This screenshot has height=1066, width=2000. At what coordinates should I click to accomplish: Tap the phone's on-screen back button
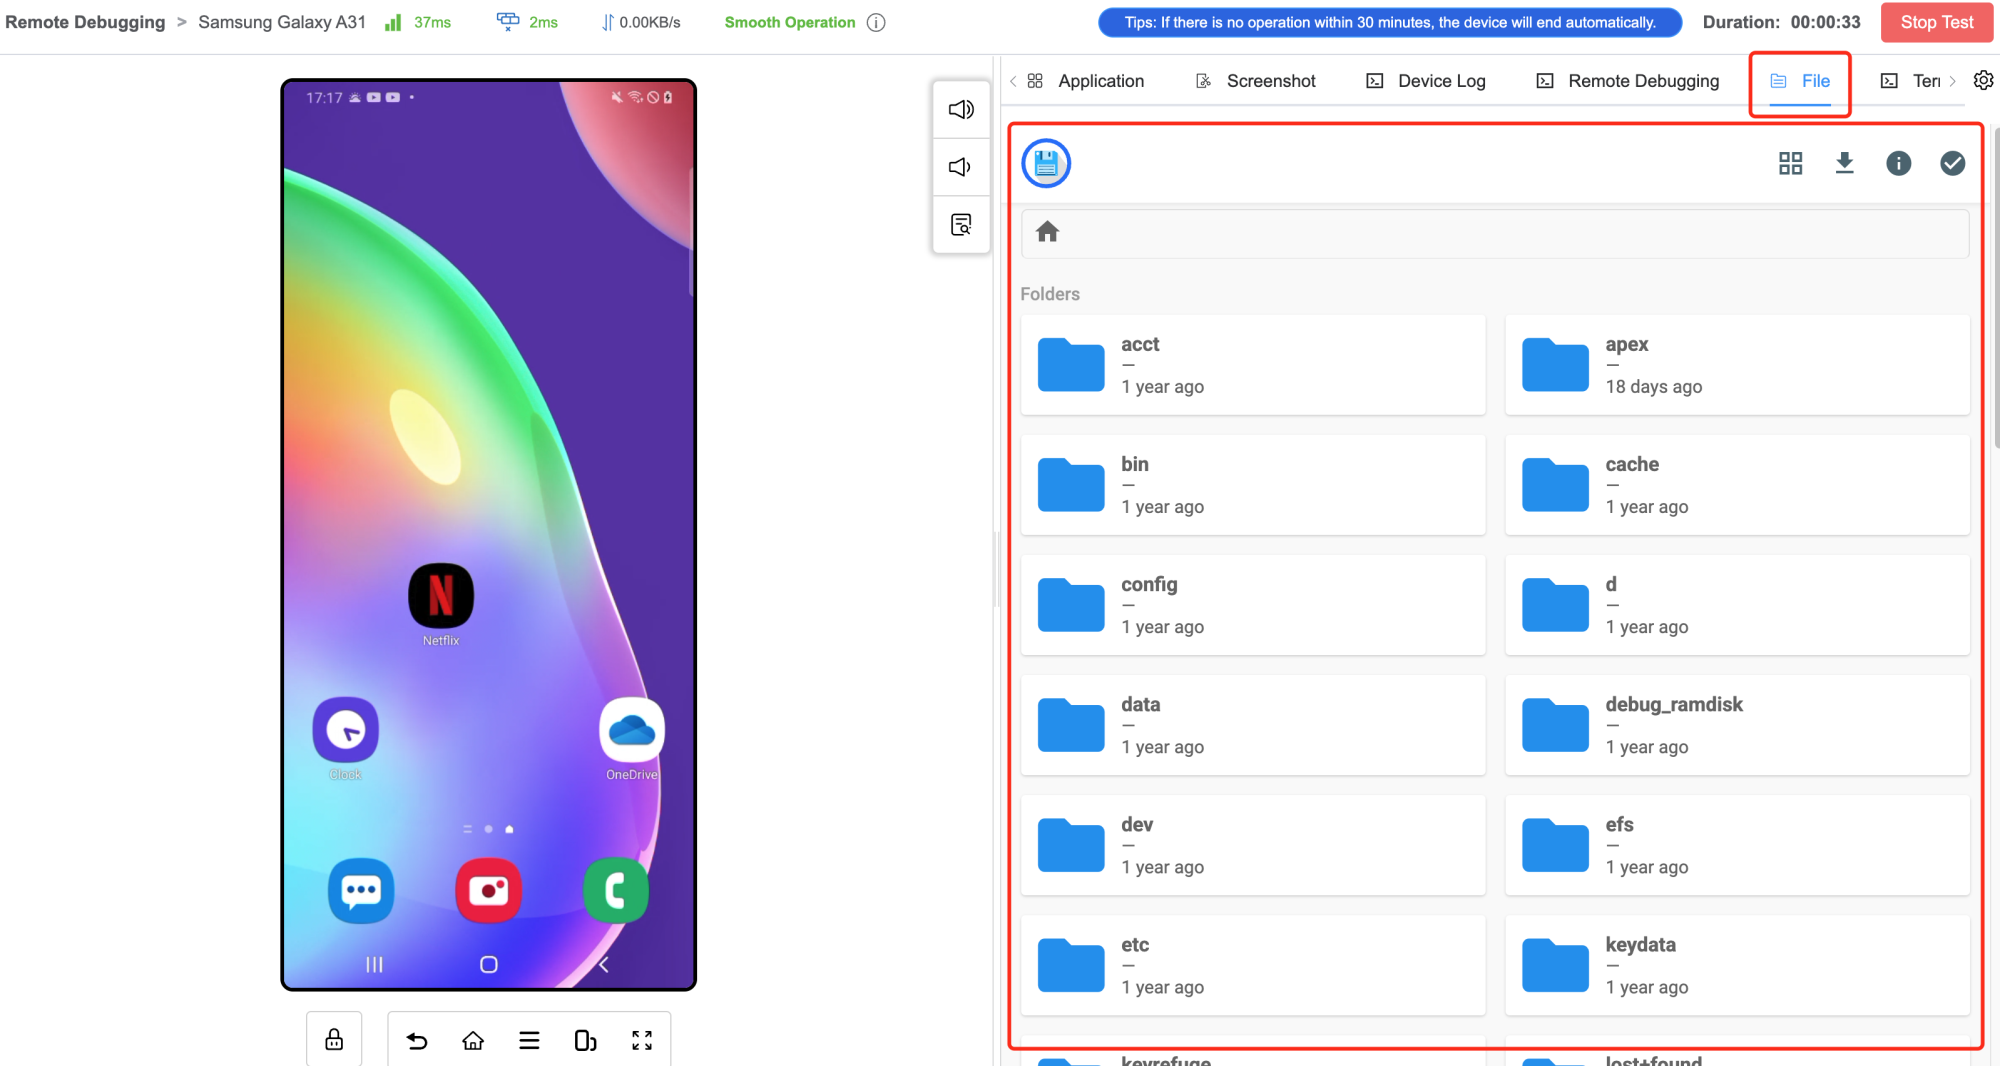pos(603,964)
